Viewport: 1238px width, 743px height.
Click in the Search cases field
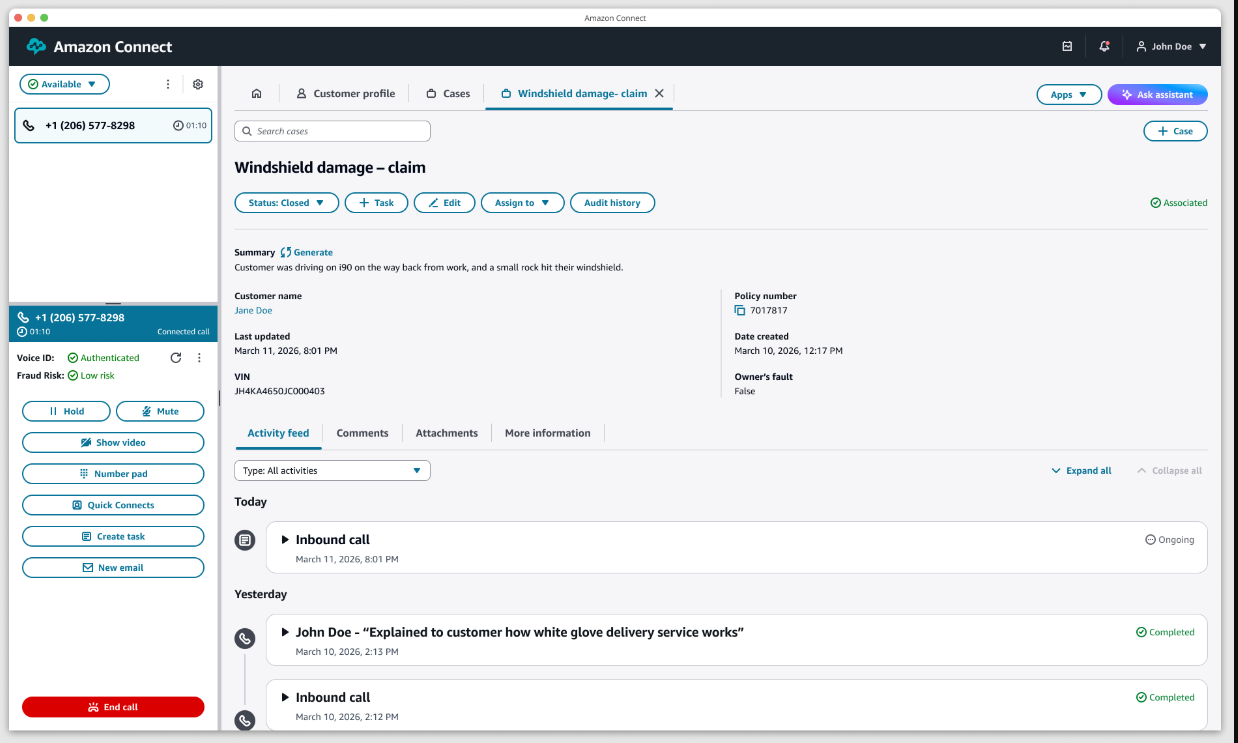coord(332,131)
